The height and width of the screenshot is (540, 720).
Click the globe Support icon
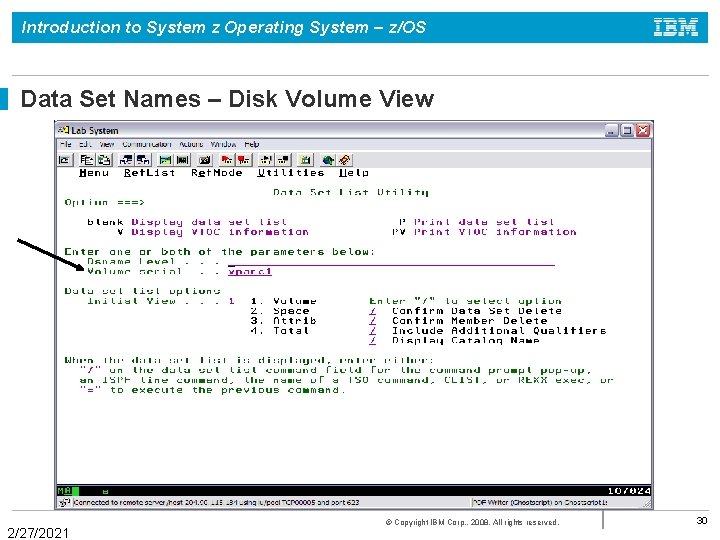(327, 160)
